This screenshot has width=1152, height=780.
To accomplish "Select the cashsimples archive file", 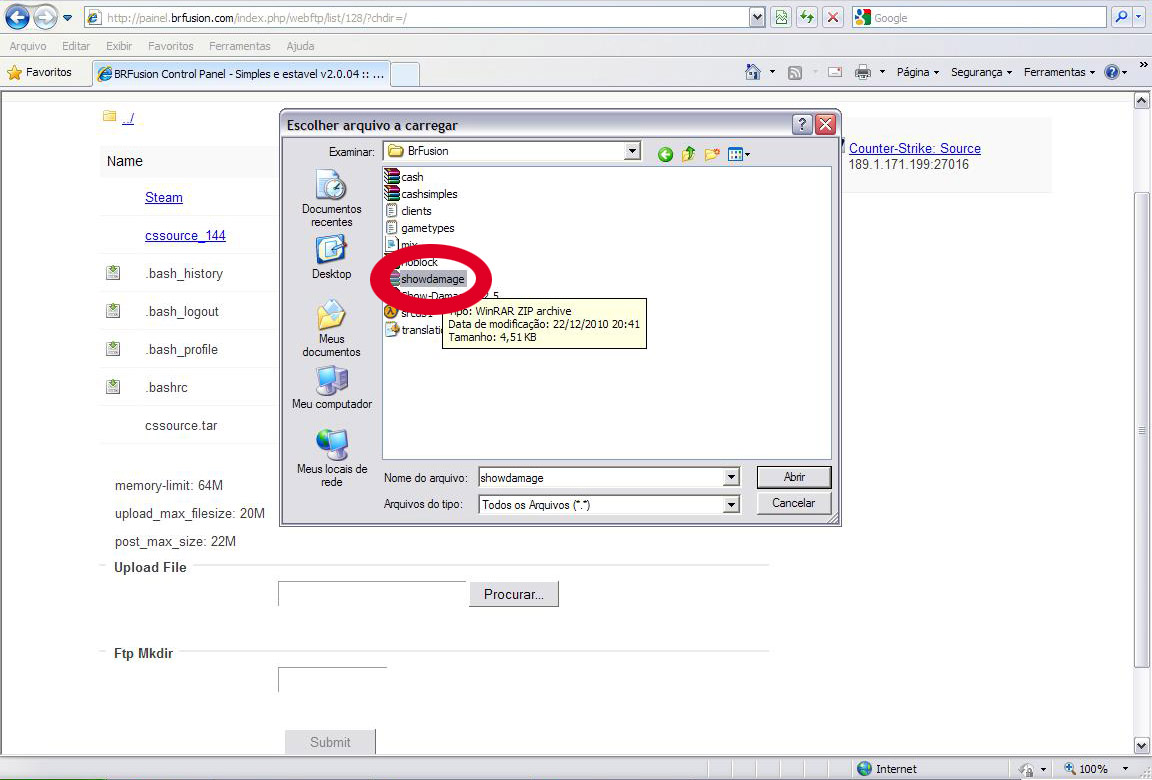I will click(428, 194).
